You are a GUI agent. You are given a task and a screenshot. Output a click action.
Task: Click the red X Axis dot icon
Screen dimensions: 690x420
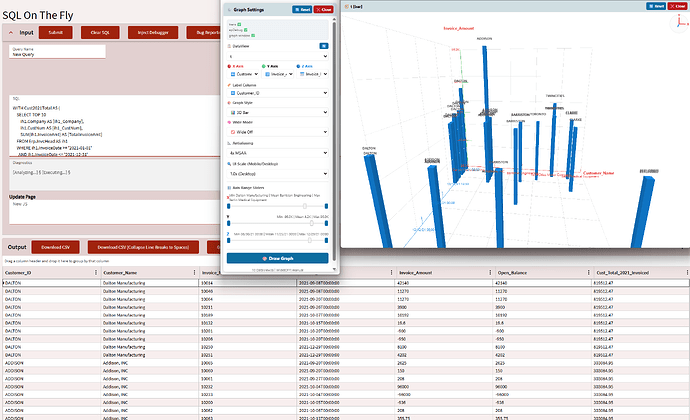click(x=229, y=66)
